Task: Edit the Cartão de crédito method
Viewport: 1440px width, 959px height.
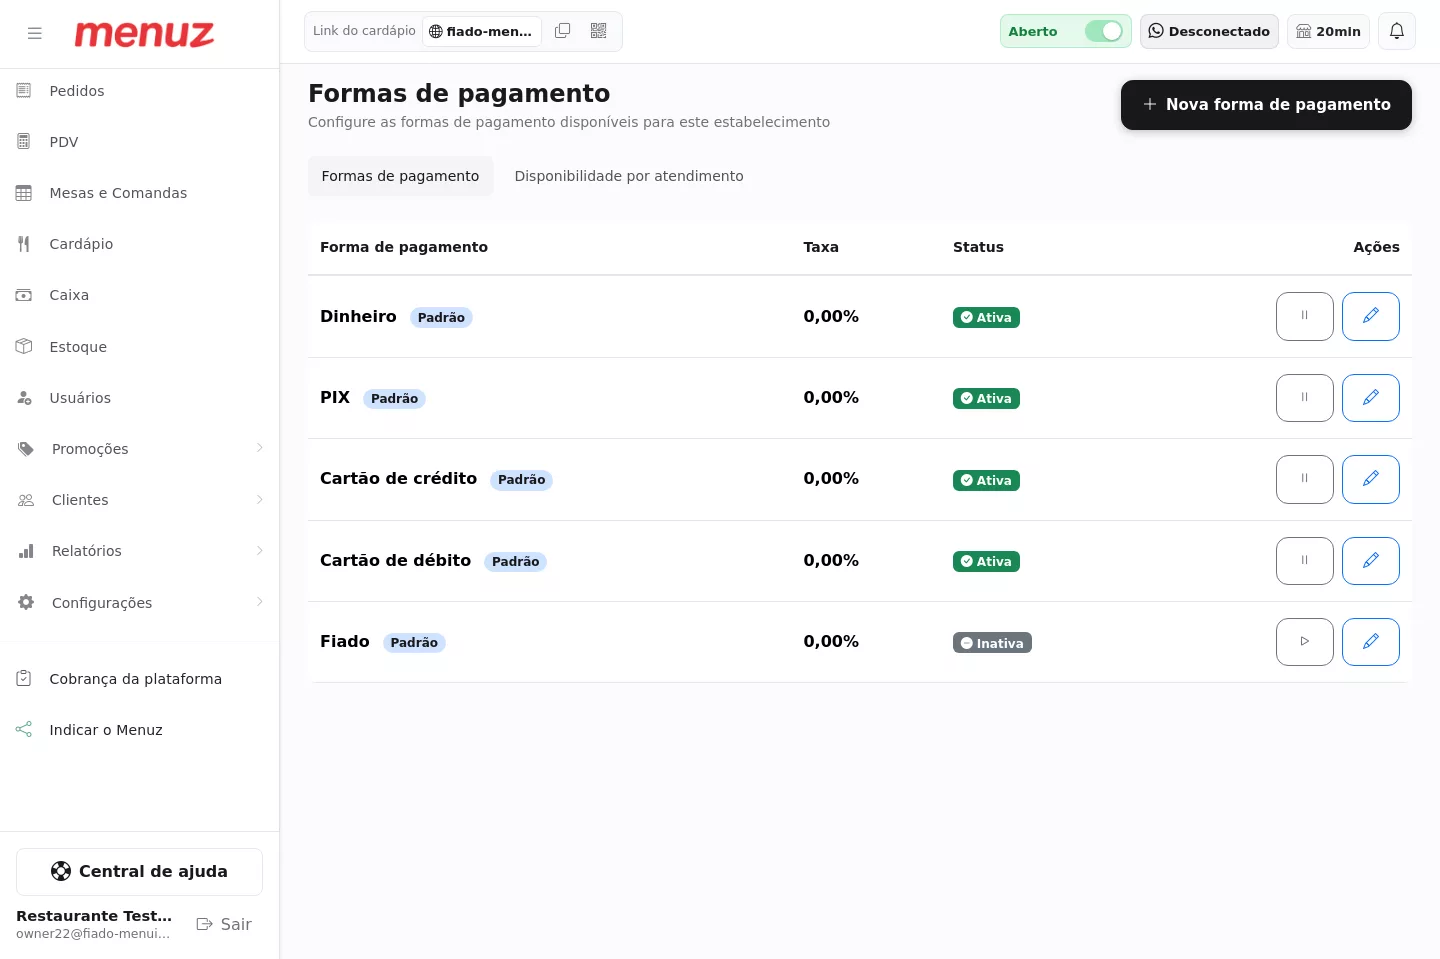Action: (1370, 479)
